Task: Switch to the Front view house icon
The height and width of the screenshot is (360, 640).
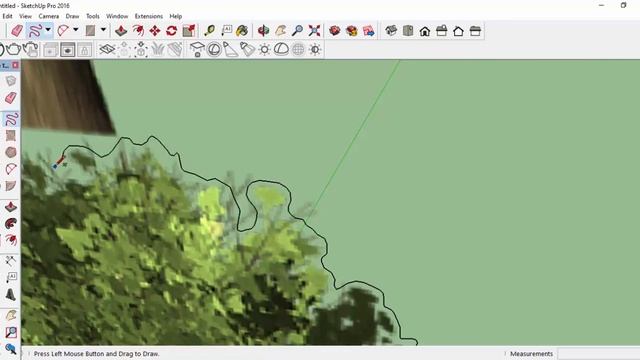Action: pos(425,31)
